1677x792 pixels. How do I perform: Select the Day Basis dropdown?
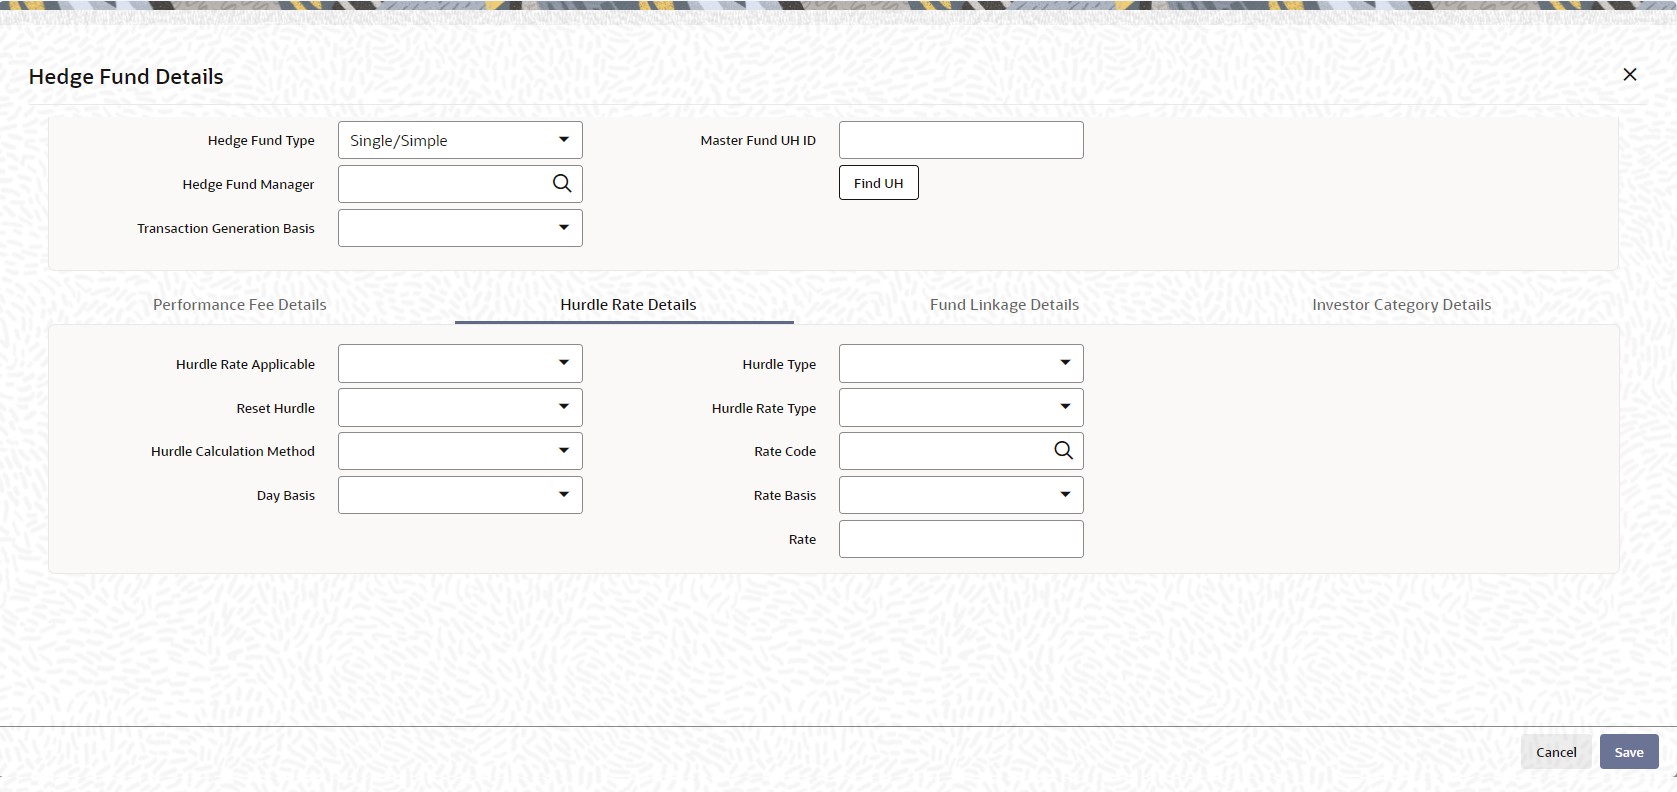click(x=460, y=495)
